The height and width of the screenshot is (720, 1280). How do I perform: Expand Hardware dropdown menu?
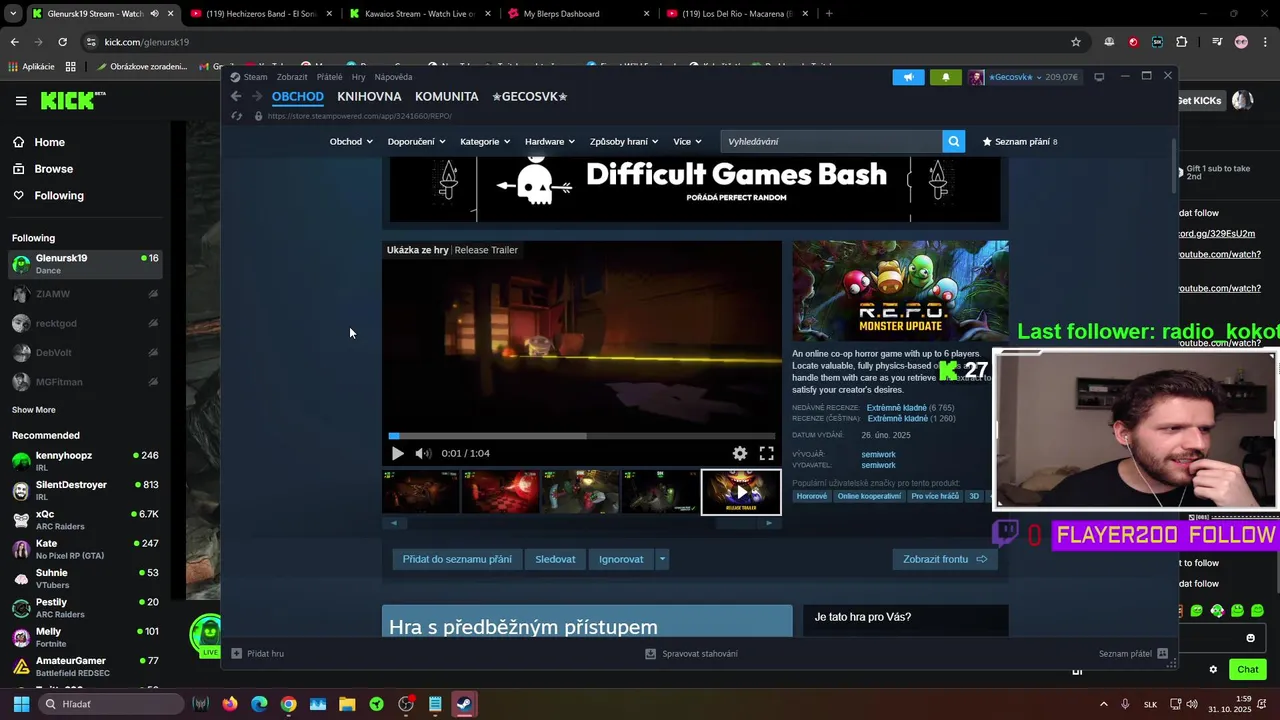tap(550, 142)
